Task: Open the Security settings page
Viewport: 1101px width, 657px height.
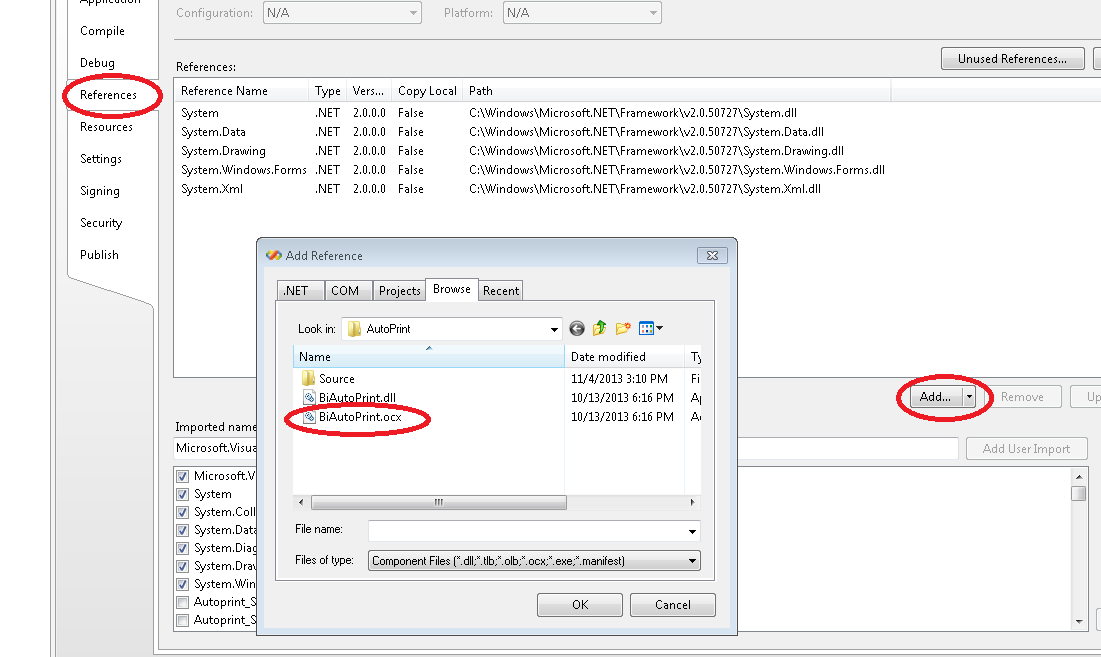Action: coord(101,223)
